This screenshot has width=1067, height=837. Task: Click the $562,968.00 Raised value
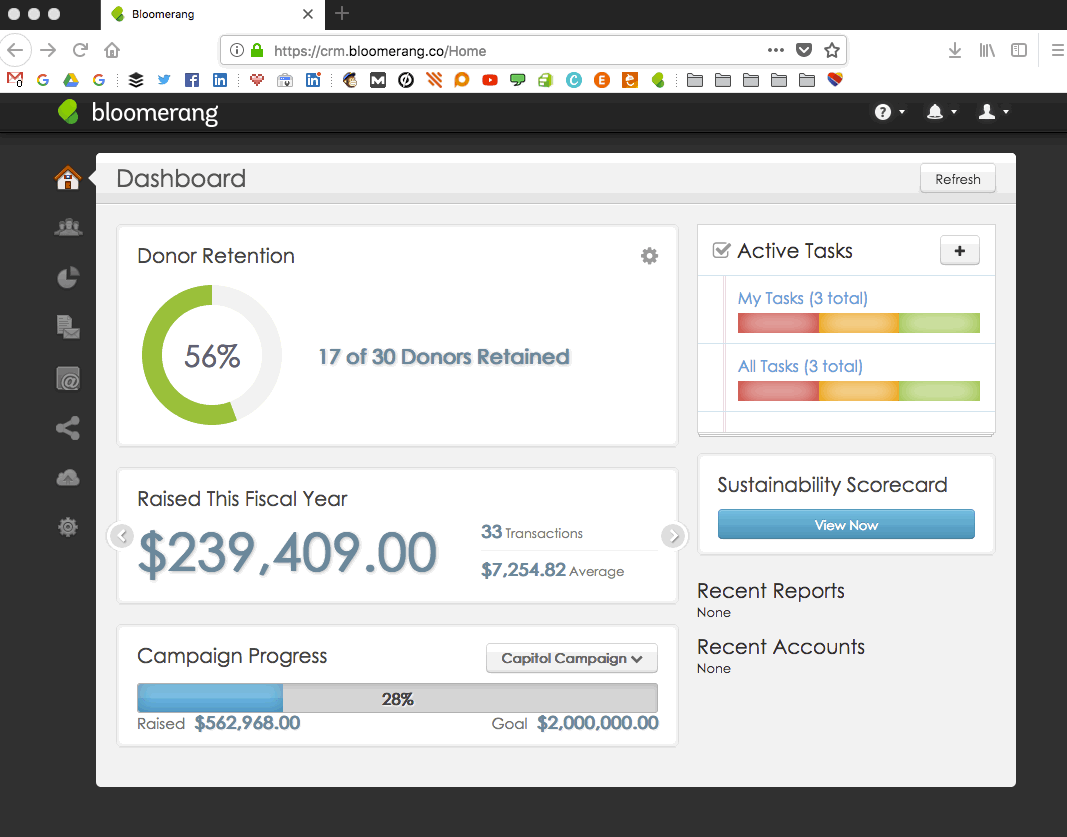coord(248,723)
